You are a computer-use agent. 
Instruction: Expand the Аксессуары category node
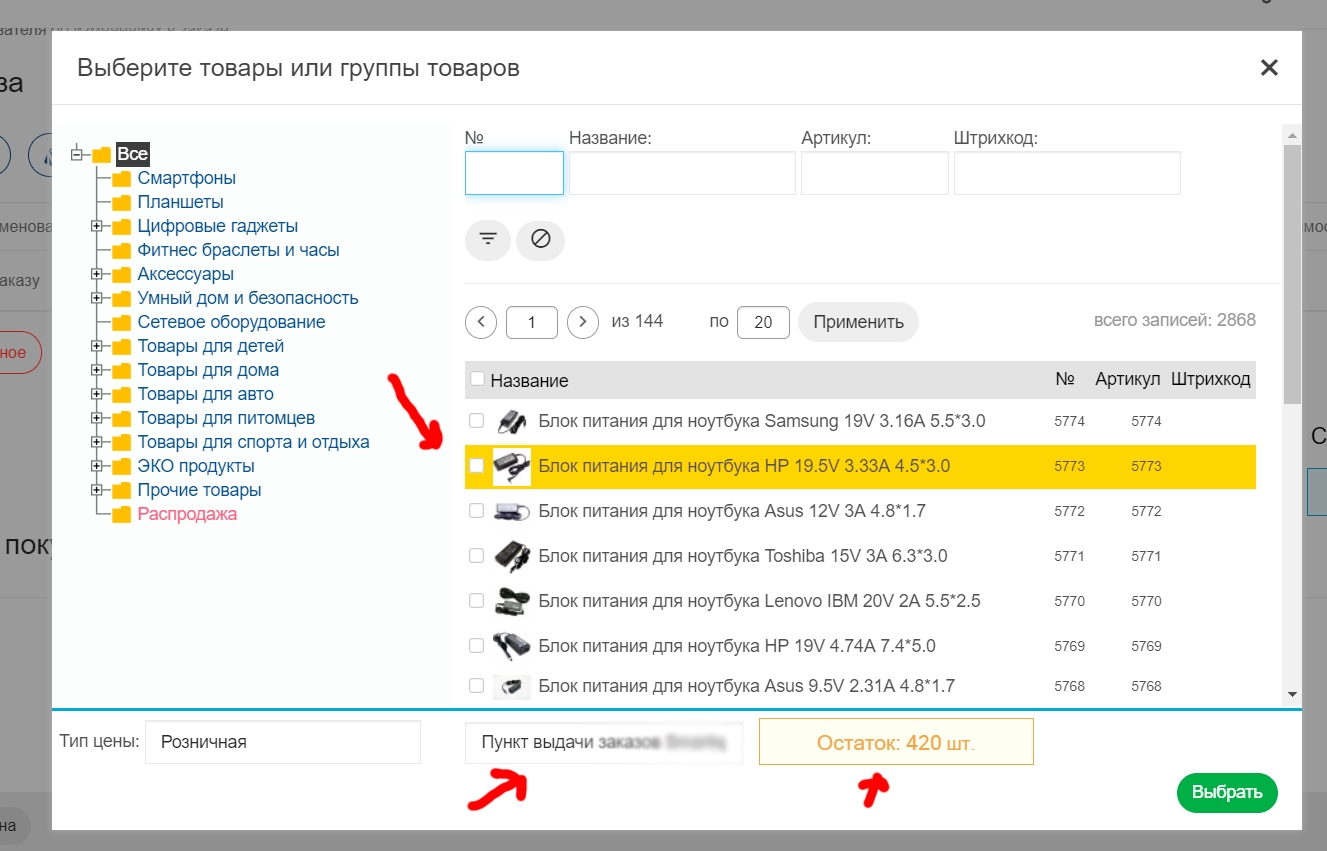[x=97, y=274]
